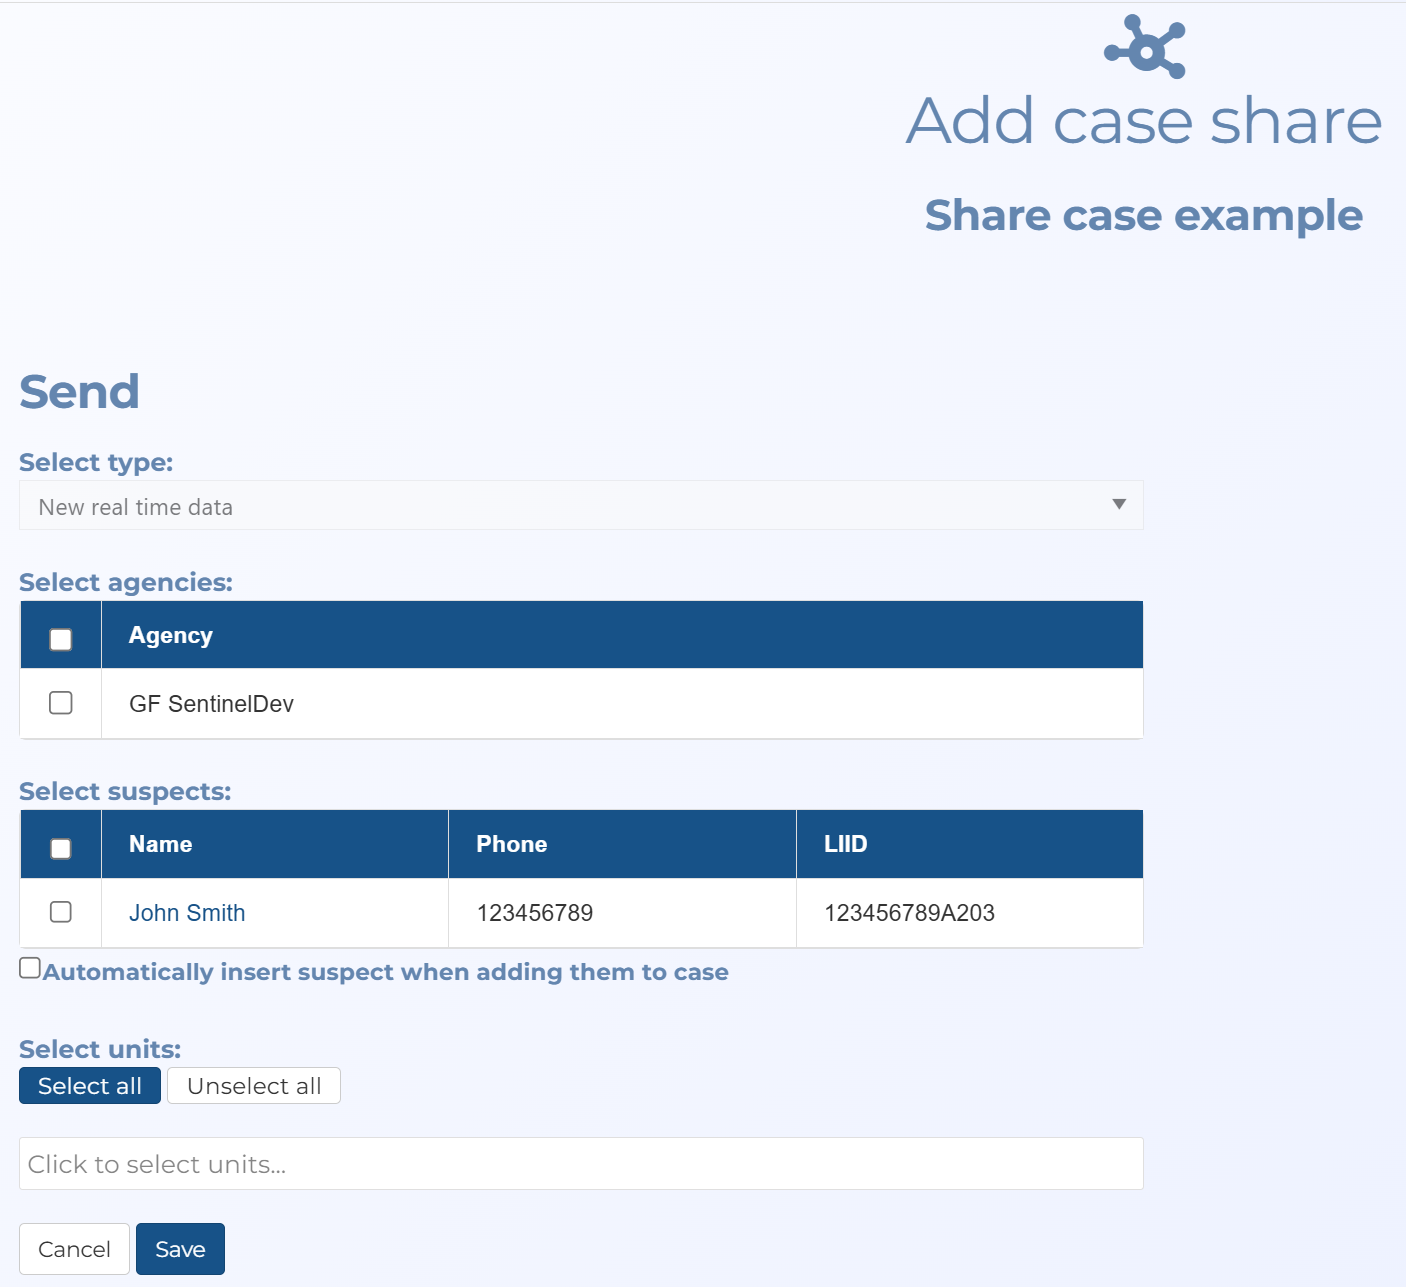
Task: Click the Agency column header
Action: tap(171, 636)
